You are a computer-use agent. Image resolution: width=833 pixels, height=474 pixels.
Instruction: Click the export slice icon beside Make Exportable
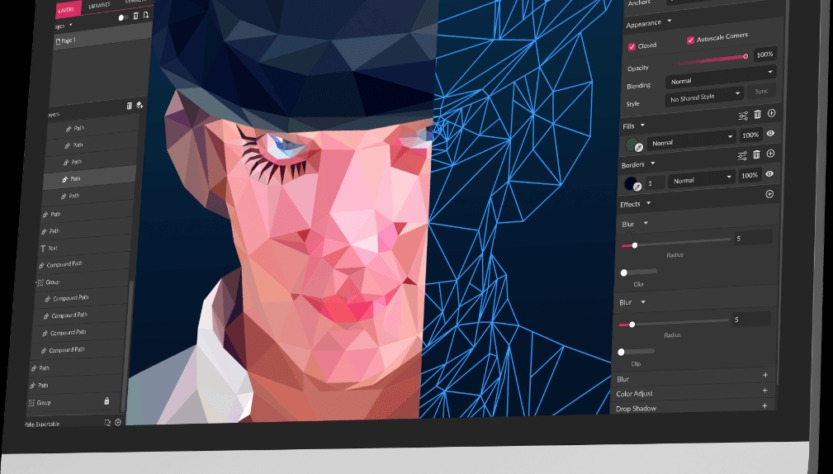click(107, 422)
